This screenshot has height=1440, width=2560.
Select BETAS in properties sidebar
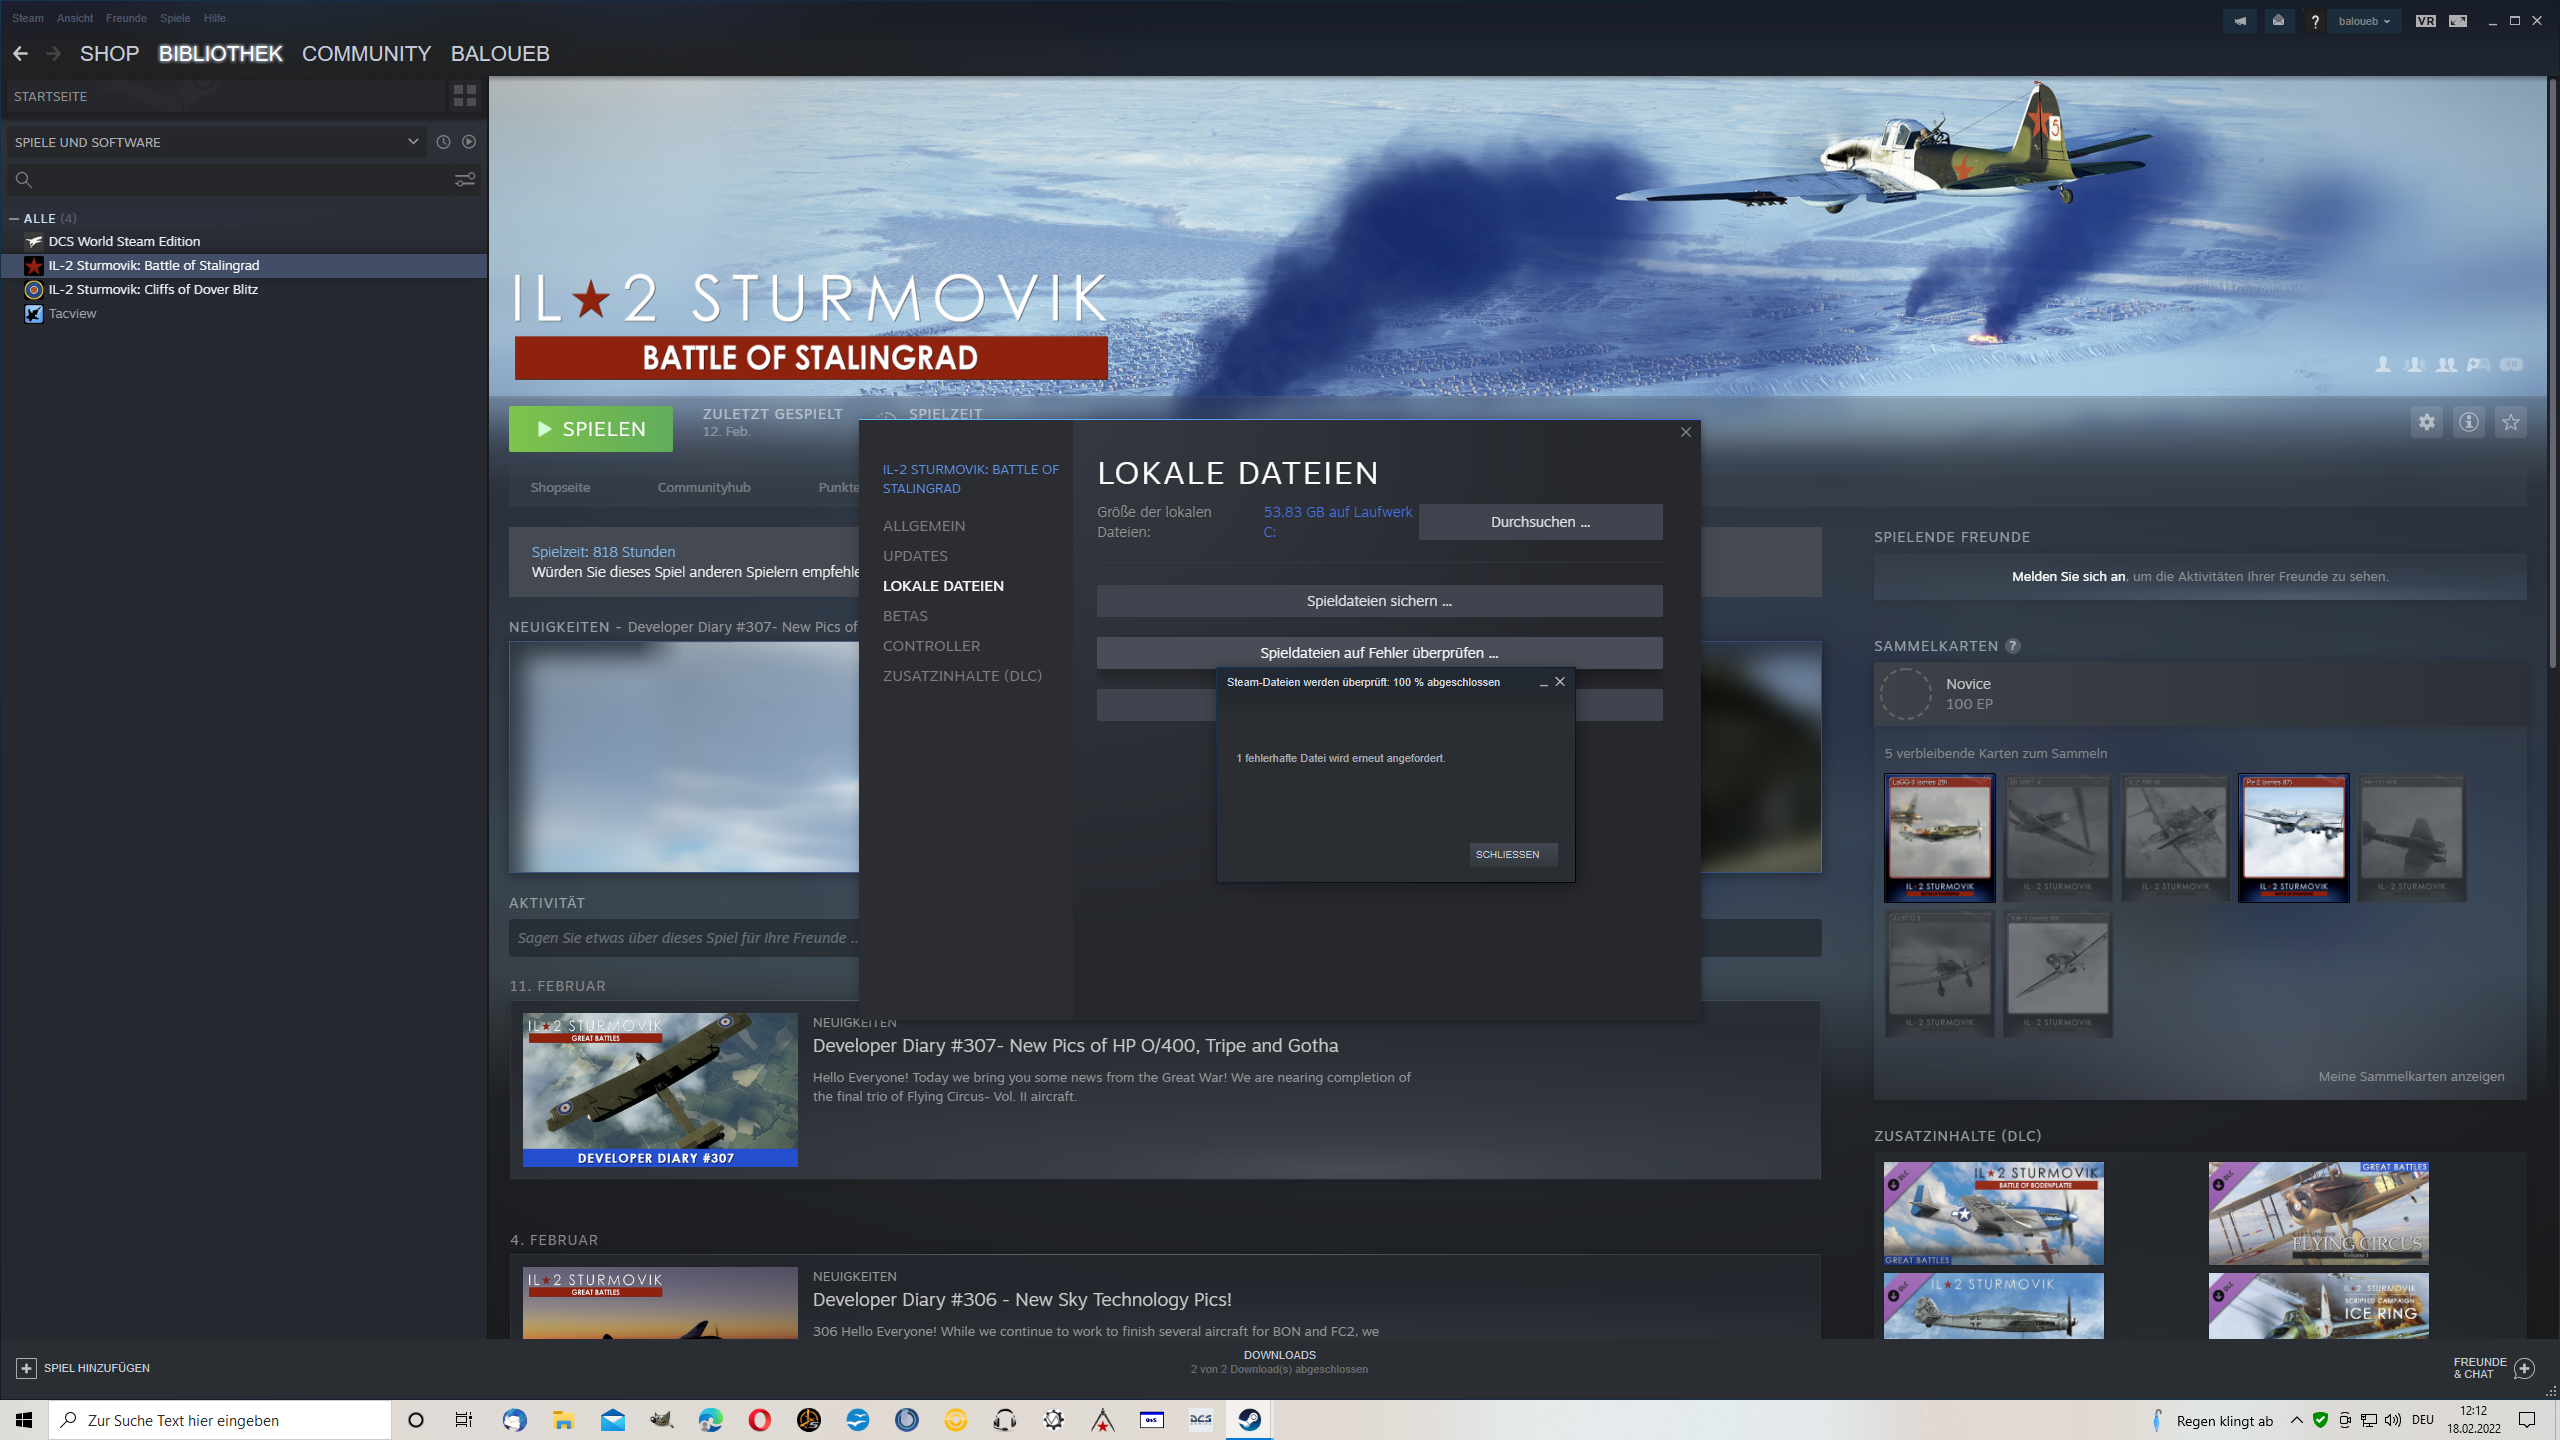pos(905,616)
